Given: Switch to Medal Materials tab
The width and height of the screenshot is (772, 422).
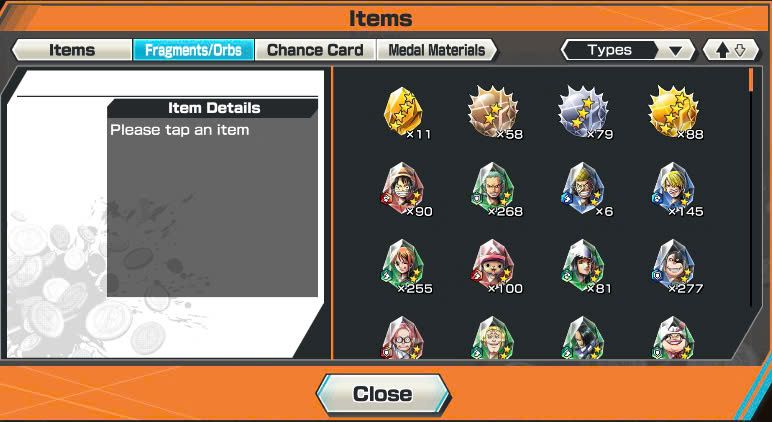Looking at the screenshot, I should pyautogui.click(x=437, y=50).
